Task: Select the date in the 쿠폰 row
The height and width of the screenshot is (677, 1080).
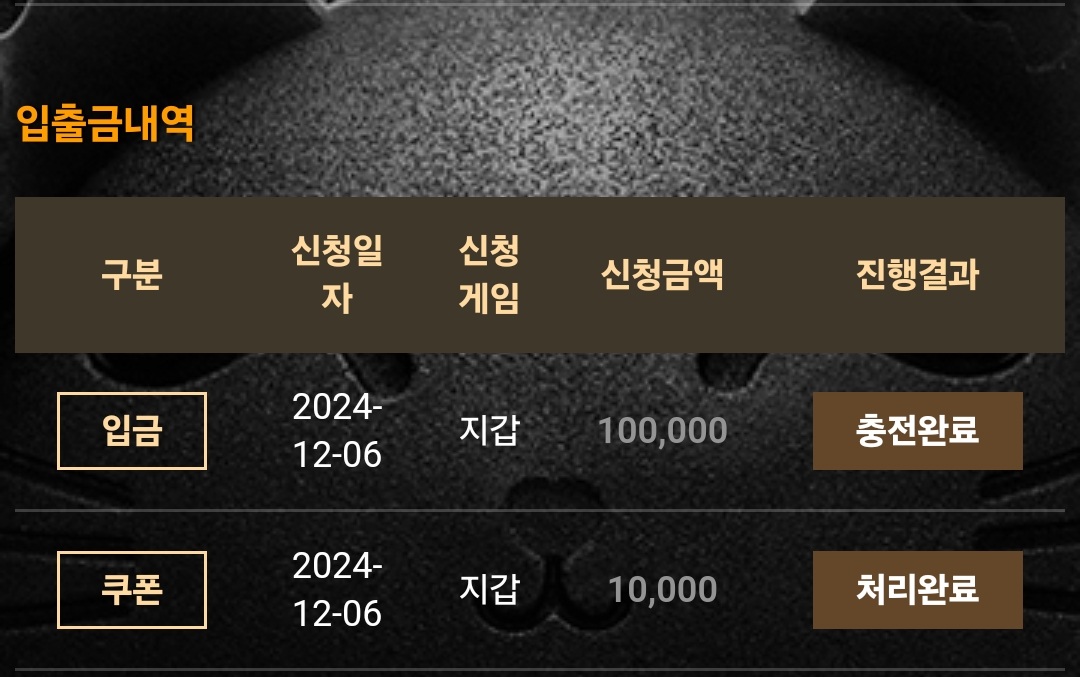Action: coord(337,590)
